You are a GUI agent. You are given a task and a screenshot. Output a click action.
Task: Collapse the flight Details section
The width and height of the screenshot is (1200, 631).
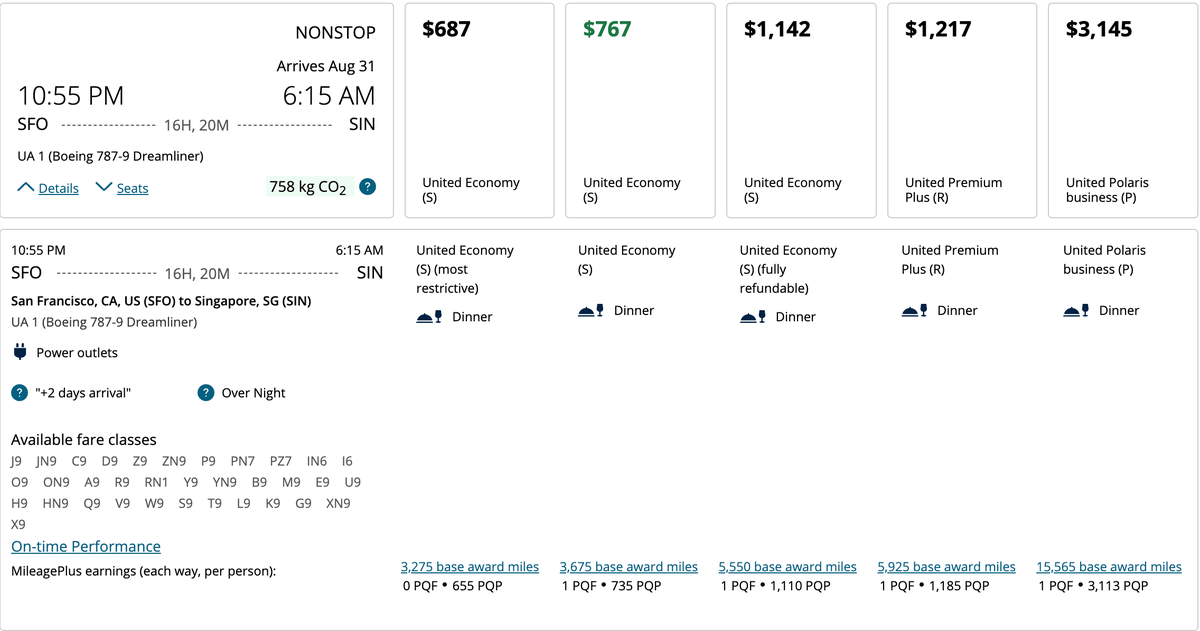coord(48,188)
